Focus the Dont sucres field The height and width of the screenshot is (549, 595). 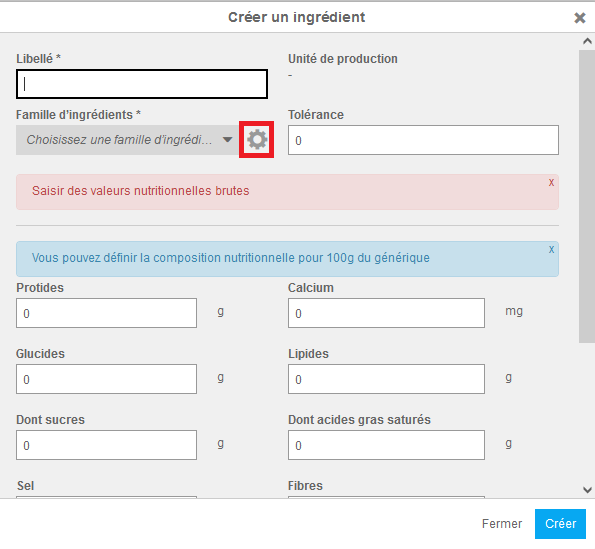[x=106, y=445]
